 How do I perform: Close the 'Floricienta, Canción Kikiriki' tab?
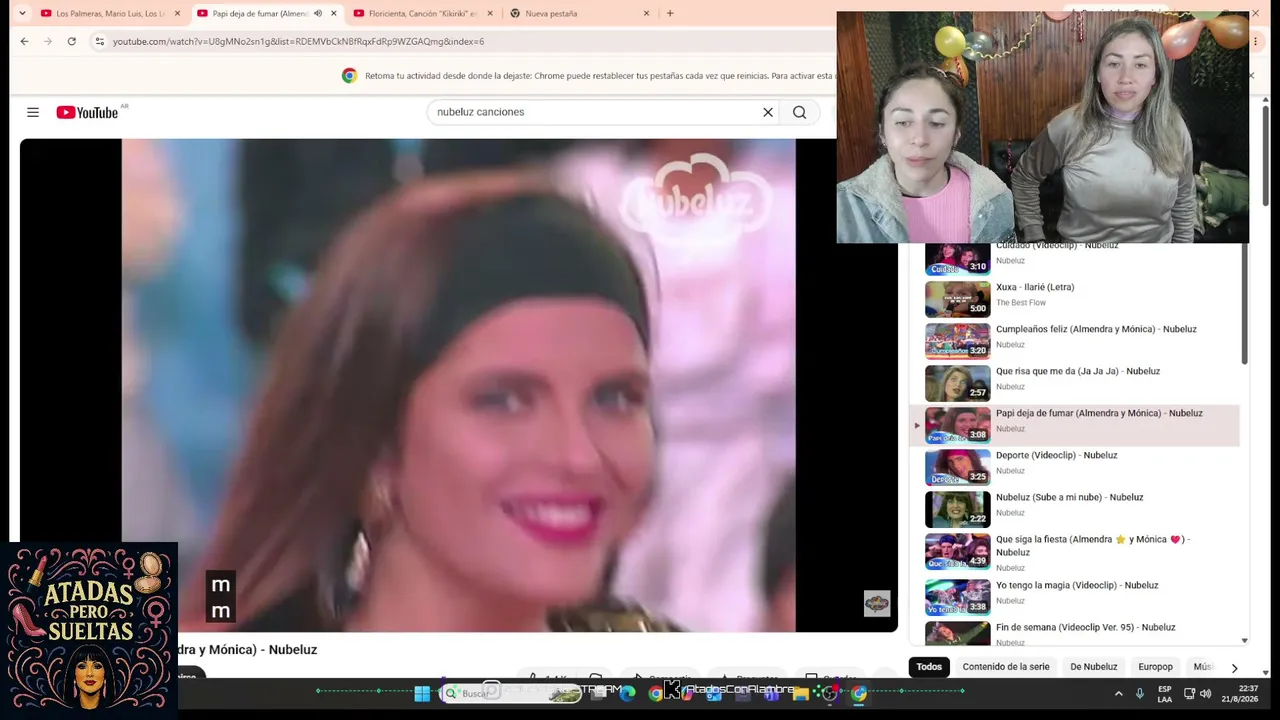(490, 13)
